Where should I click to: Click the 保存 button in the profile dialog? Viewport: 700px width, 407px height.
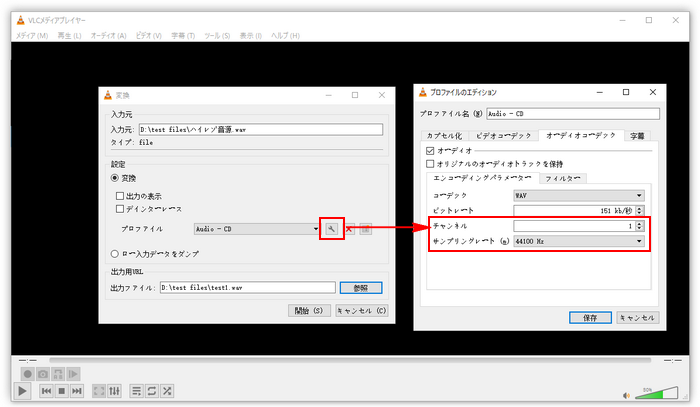(x=589, y=317)
